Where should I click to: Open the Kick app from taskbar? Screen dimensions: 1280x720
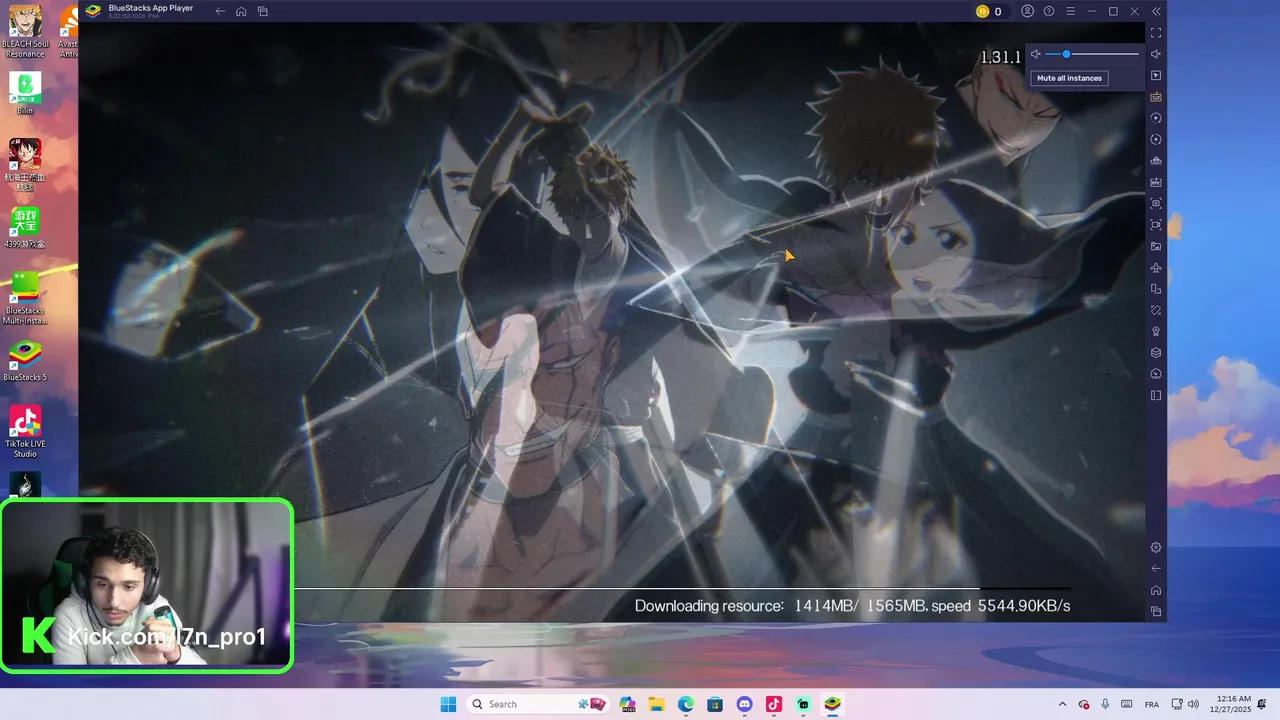(803, 704)
